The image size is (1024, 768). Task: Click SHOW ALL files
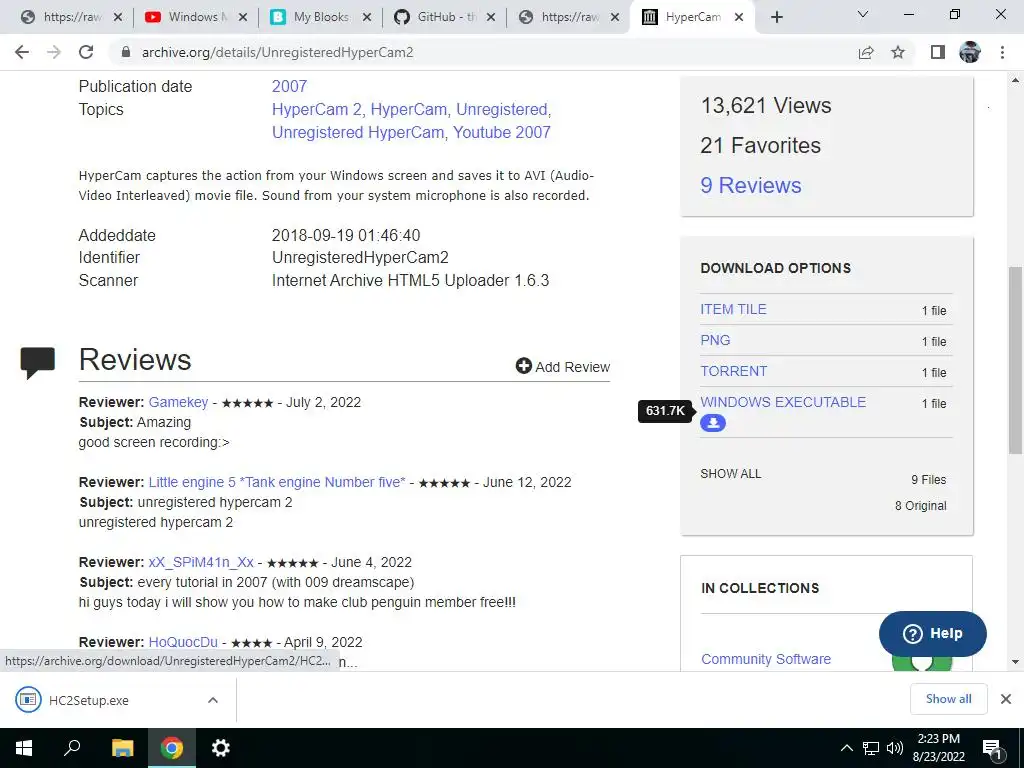point(731,474)
